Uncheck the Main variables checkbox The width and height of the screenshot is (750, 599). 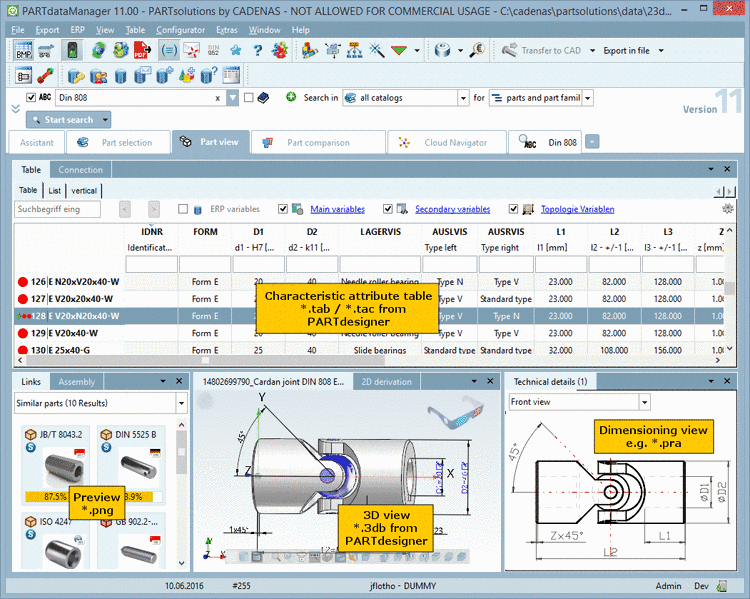tap(284, 209)
